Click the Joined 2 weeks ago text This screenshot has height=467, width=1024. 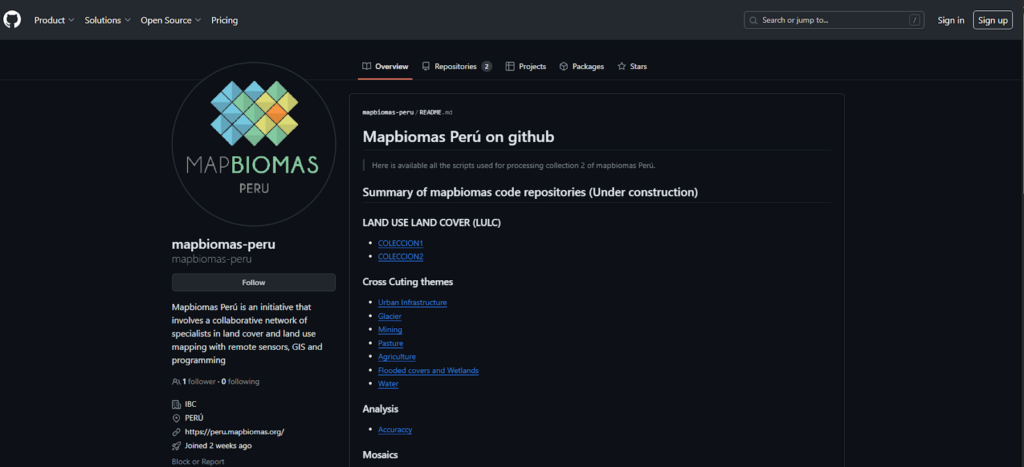pos(218,445)
